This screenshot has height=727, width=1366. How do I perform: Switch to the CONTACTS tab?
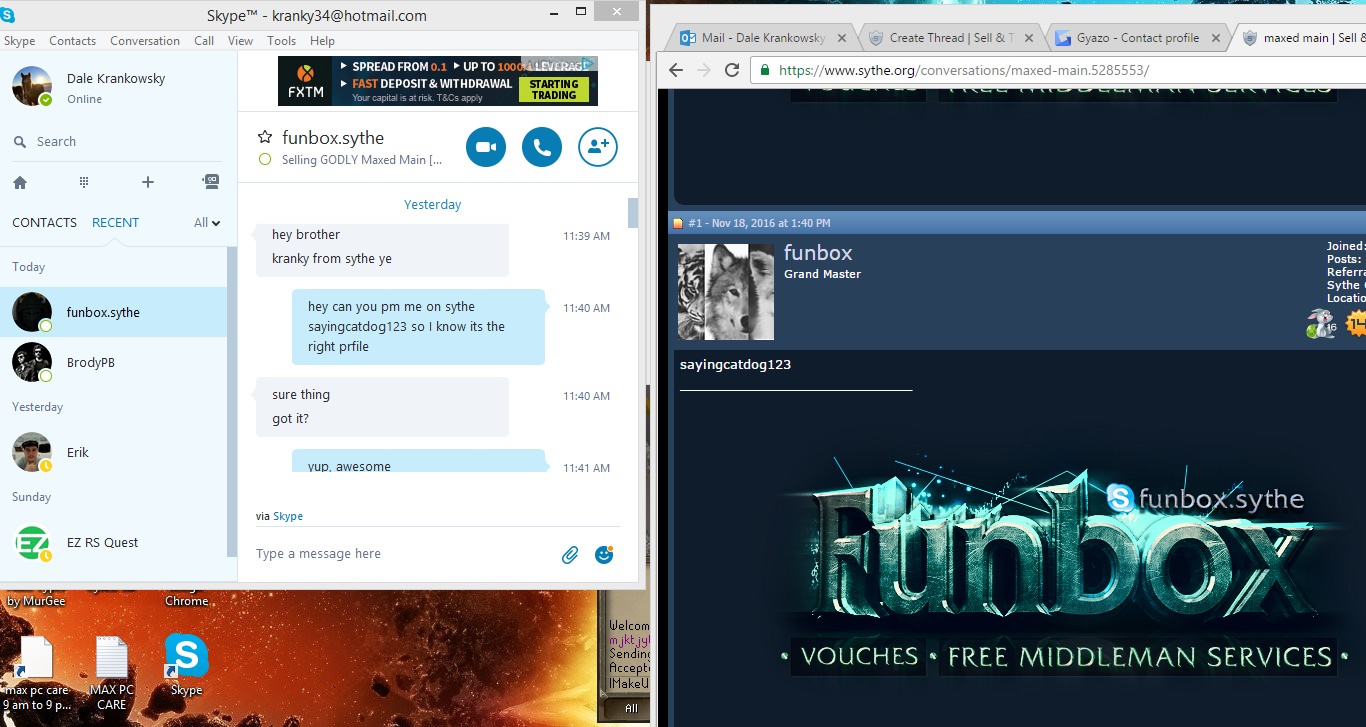tap(44, 223)
